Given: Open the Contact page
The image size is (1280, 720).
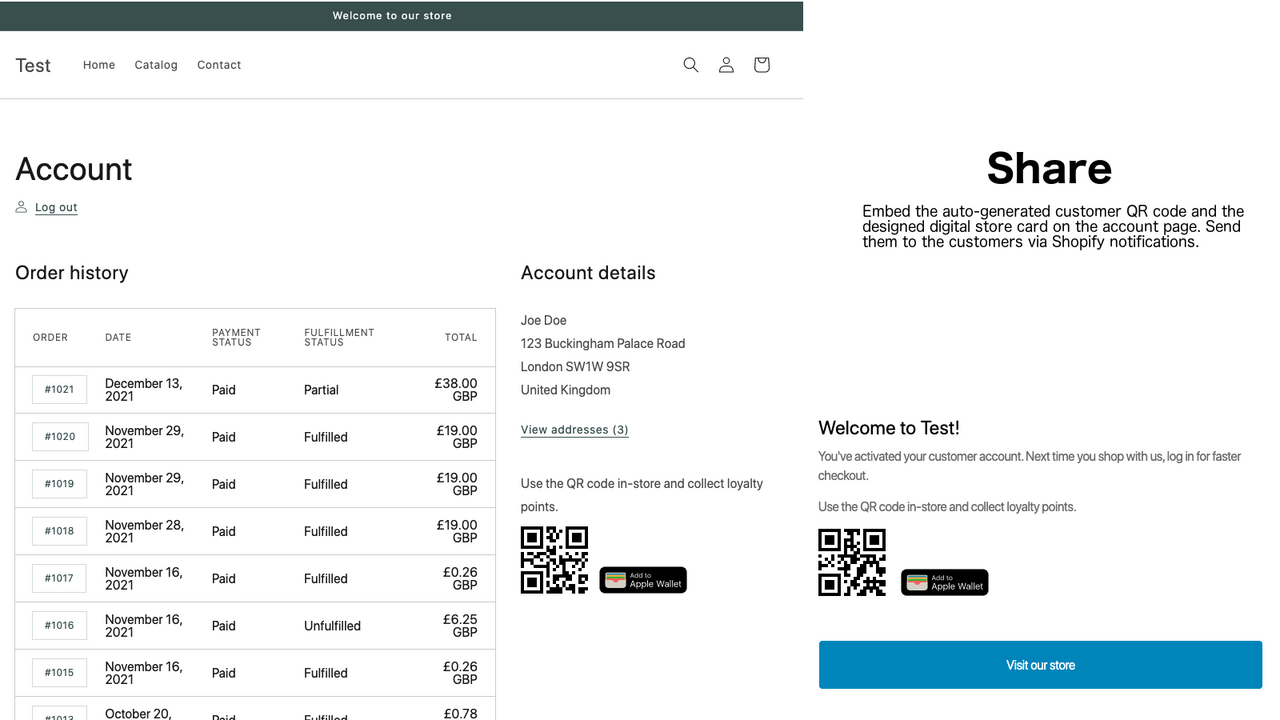Looking at the screenshot, I should (x=219, y=64).
